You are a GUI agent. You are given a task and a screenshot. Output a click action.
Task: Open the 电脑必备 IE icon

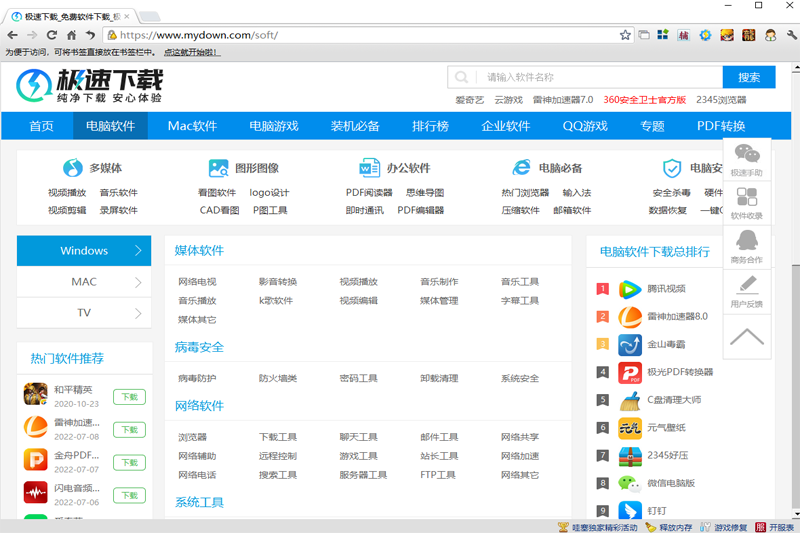tap(521, 168)
